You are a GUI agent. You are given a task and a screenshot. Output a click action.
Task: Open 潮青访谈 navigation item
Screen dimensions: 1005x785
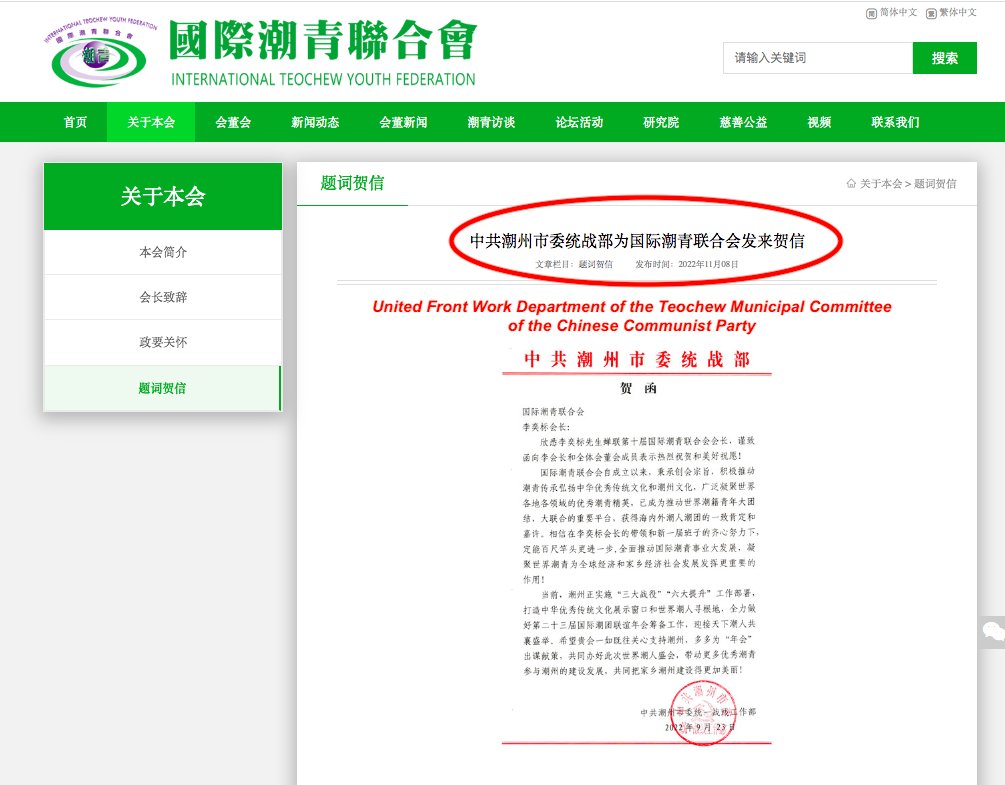[491, 122]
